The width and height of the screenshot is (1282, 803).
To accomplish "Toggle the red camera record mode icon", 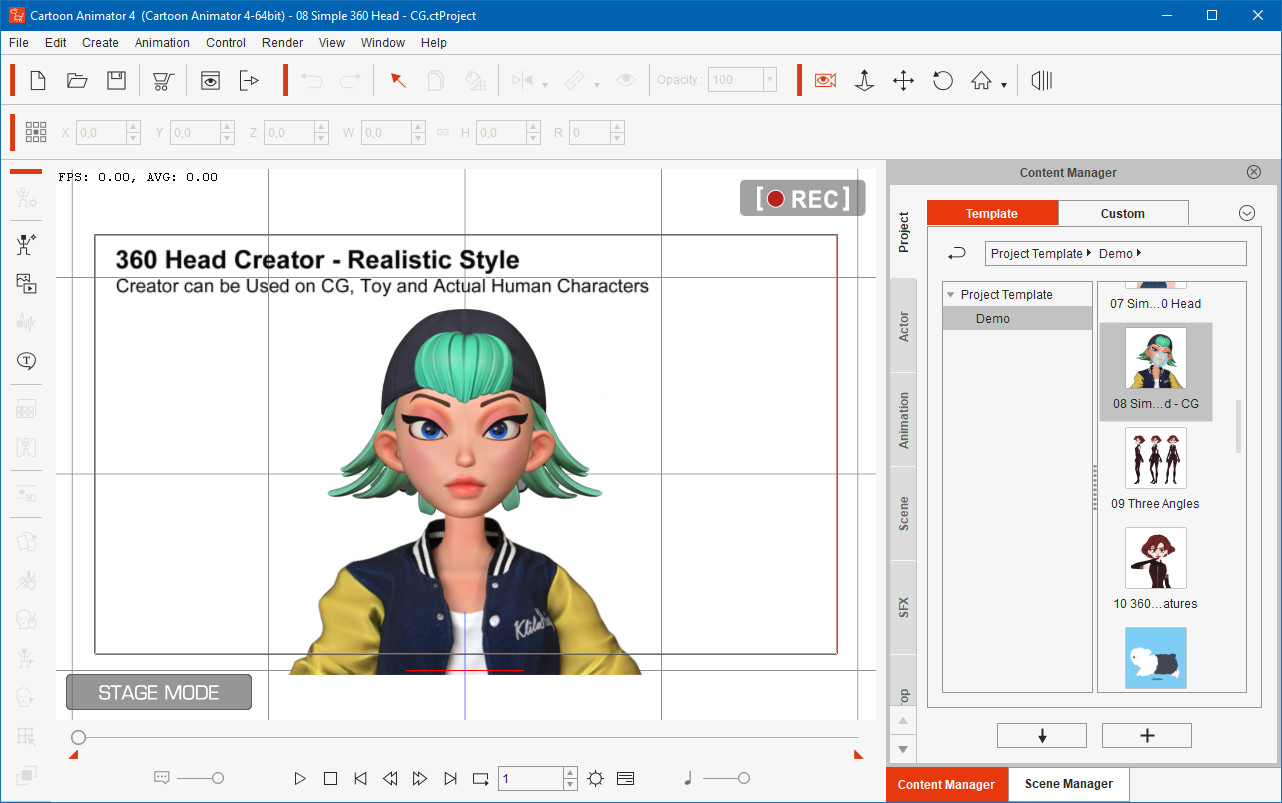I will point(825,81).
